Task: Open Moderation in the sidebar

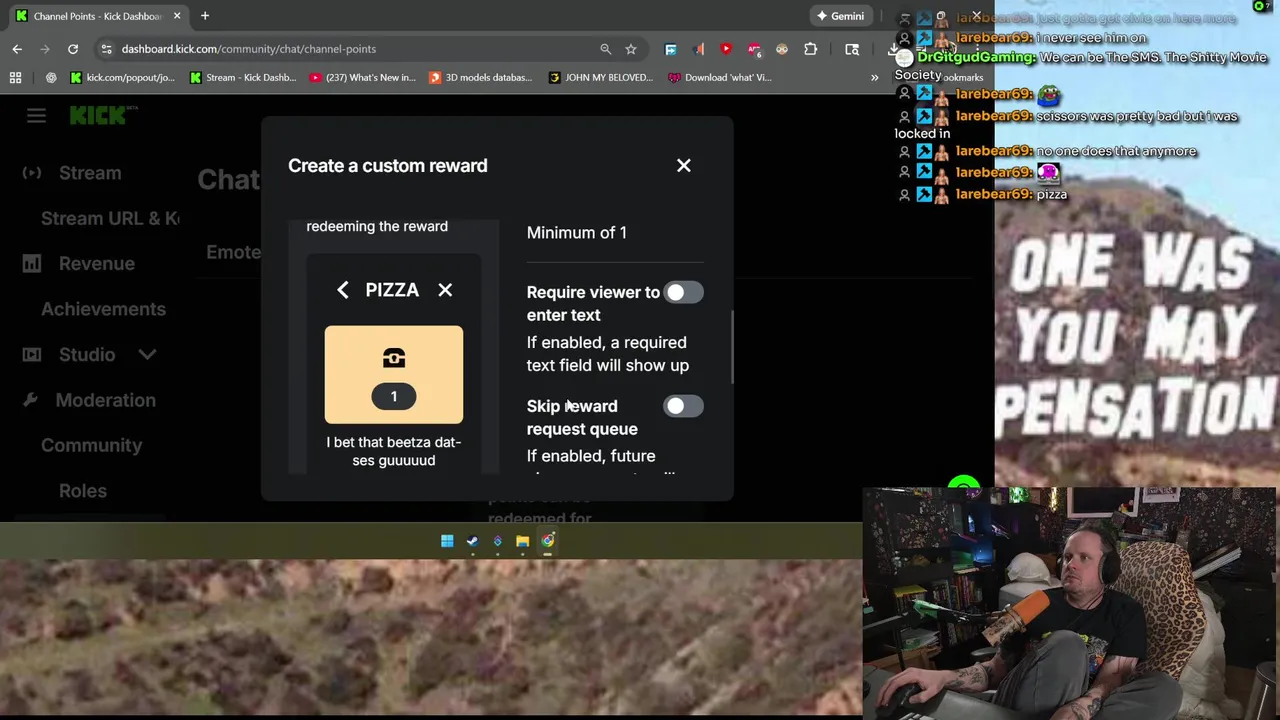Action: 105,400
